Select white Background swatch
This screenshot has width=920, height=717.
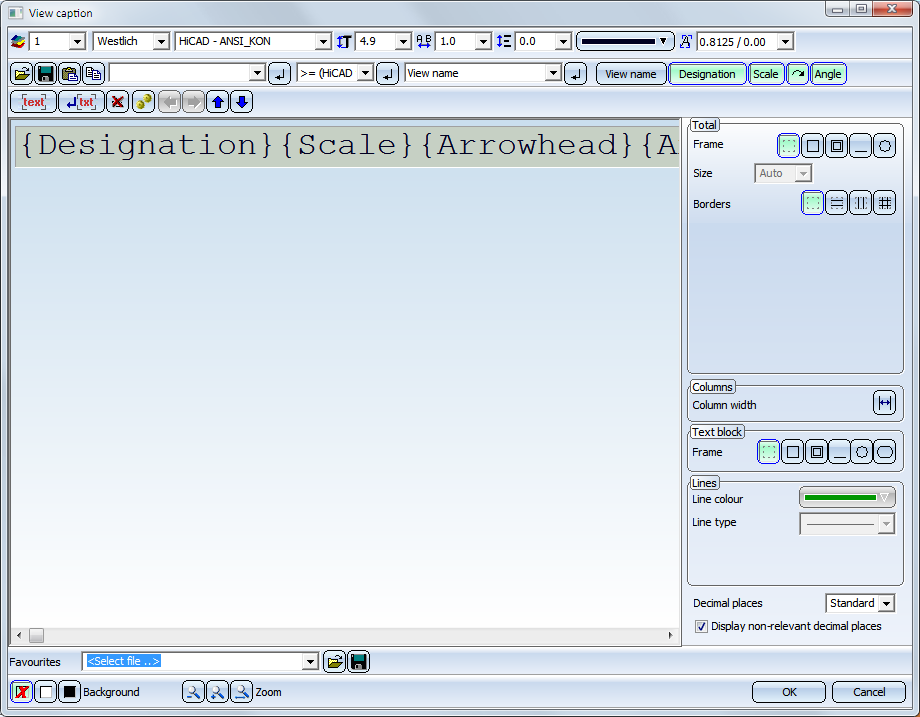pos(46,692)
